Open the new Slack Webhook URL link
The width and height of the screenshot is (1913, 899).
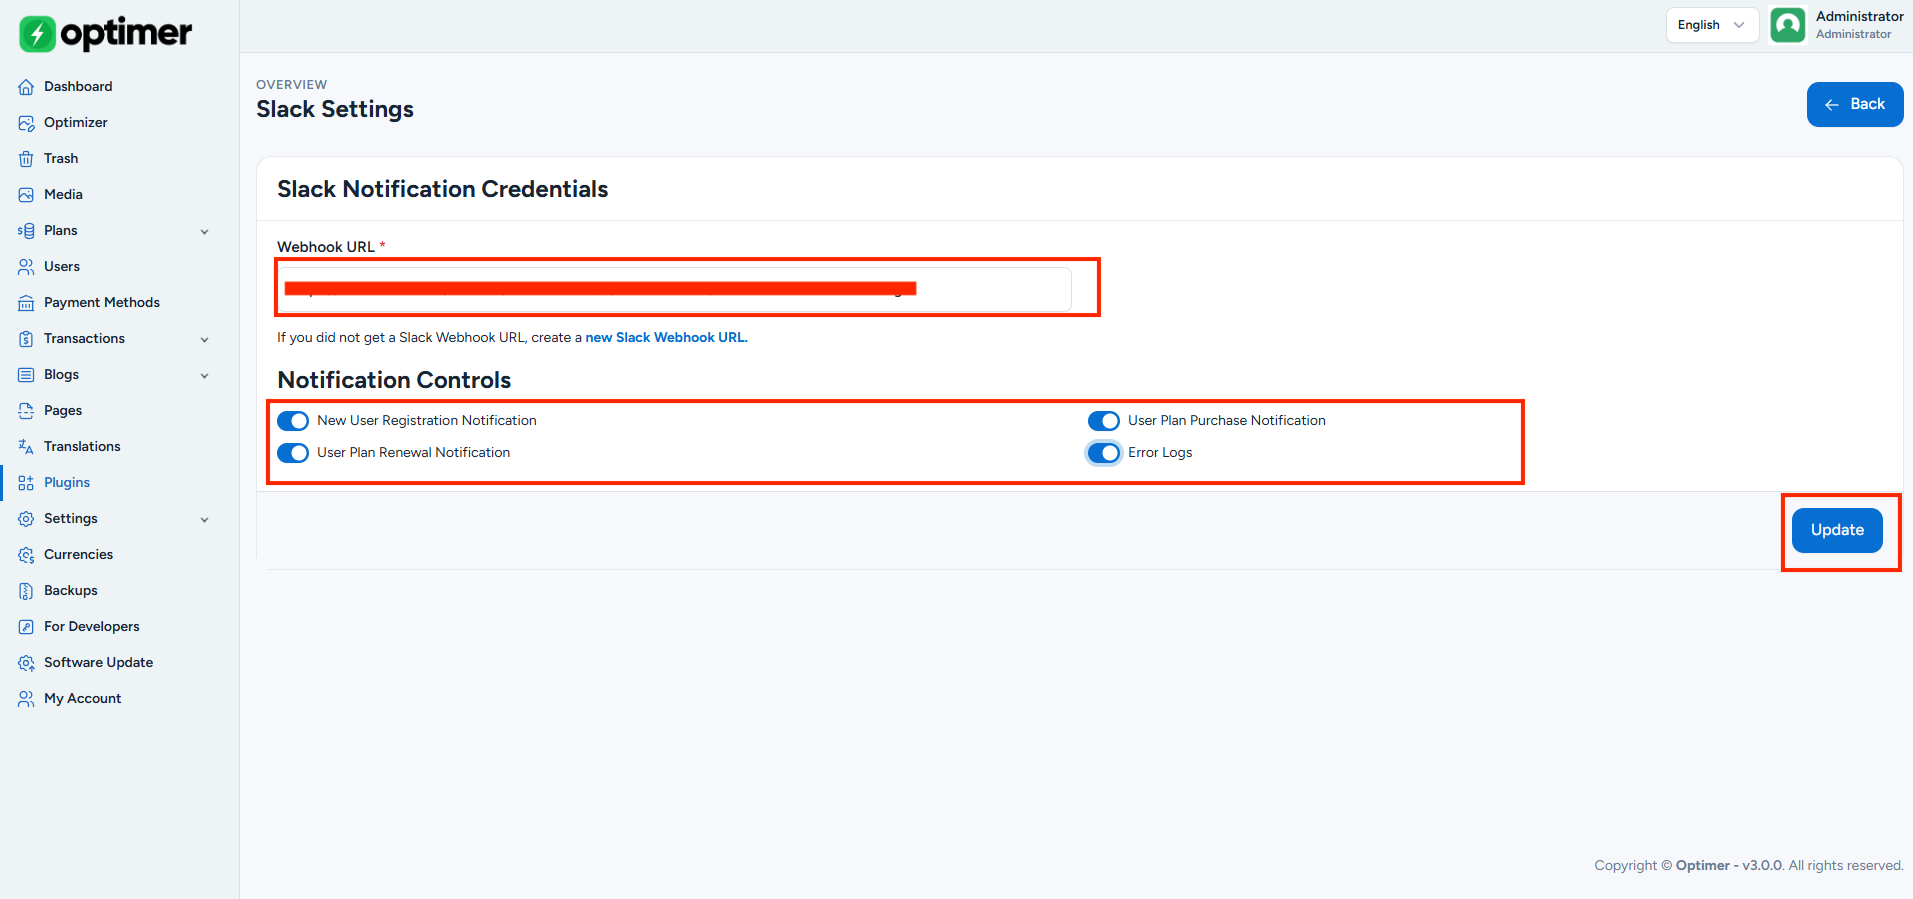[666, 338]
